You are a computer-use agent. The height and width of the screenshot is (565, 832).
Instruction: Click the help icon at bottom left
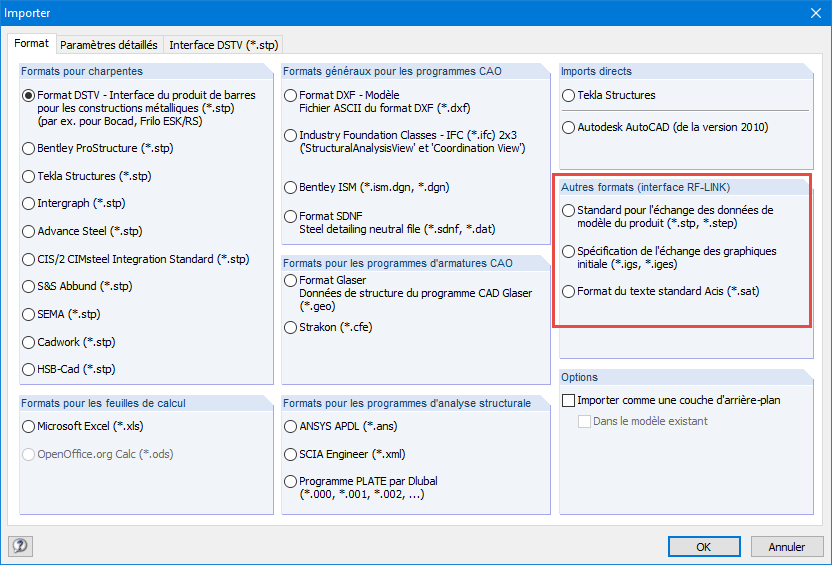[20, 546]
